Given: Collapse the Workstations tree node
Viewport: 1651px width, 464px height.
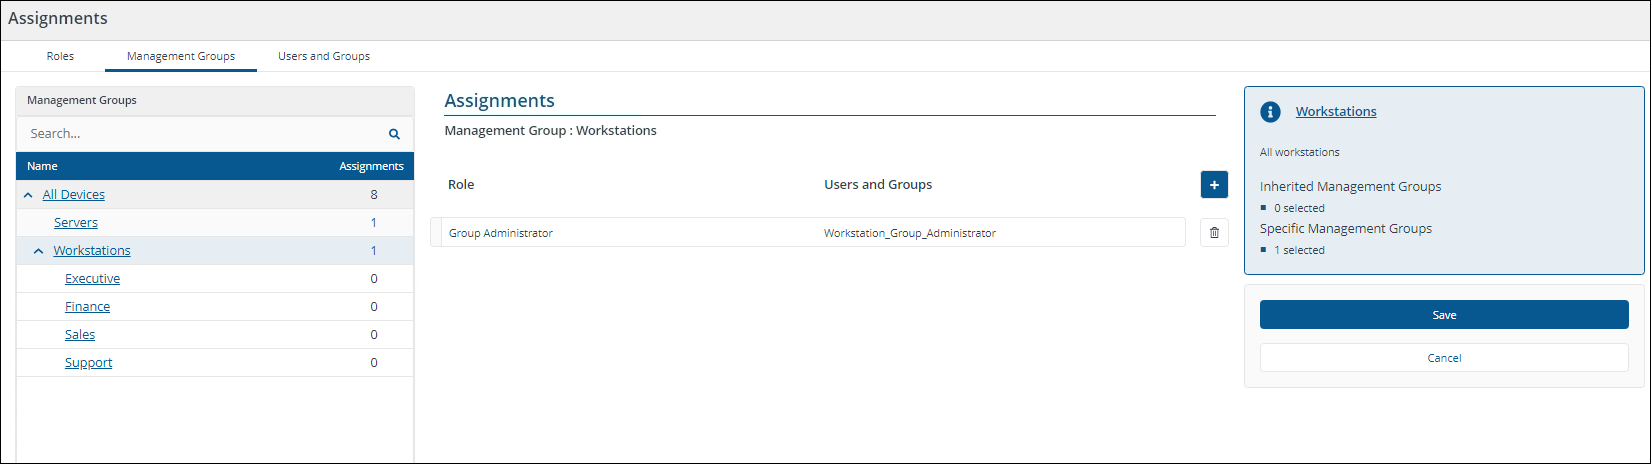Looking at the screenshot, I should pyautogui.click(x=39, y=251).
